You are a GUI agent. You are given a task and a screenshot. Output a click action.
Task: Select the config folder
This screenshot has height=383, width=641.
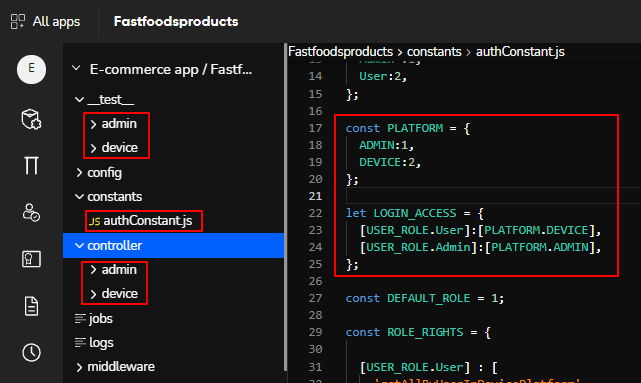(x=104, y=172)
